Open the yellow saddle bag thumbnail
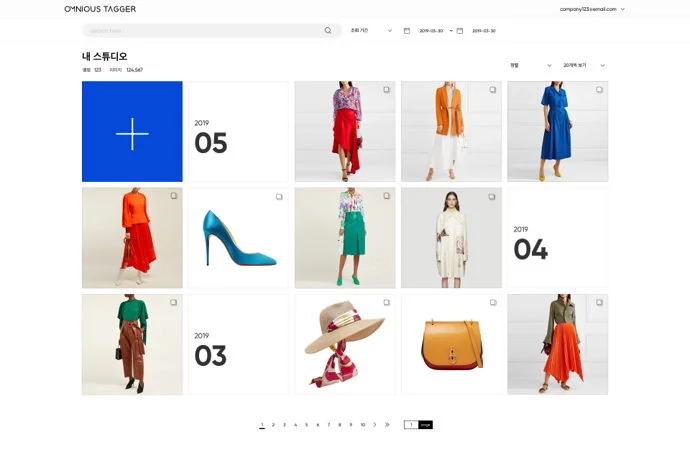The image size is (690, 455). (451, 344)
